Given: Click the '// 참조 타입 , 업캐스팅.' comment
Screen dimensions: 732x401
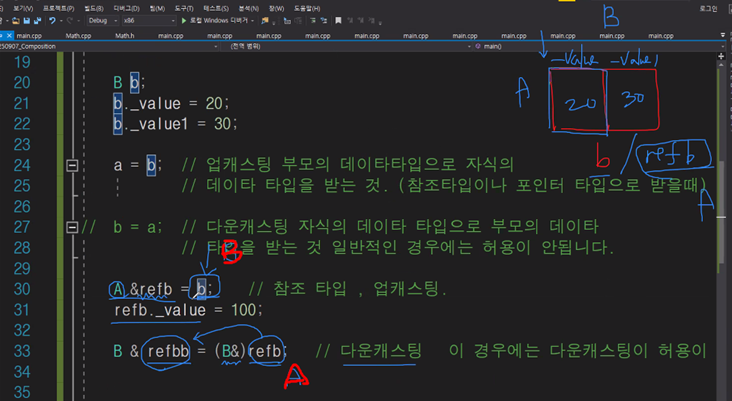Looking at the screenshot, I should (348, 289).
